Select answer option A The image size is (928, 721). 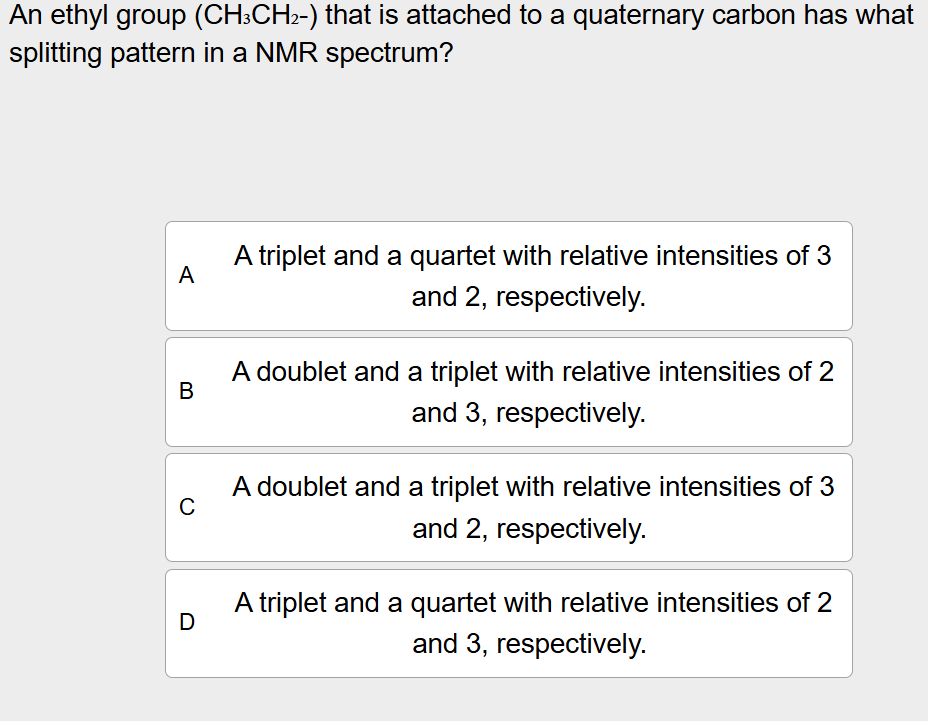508,276
